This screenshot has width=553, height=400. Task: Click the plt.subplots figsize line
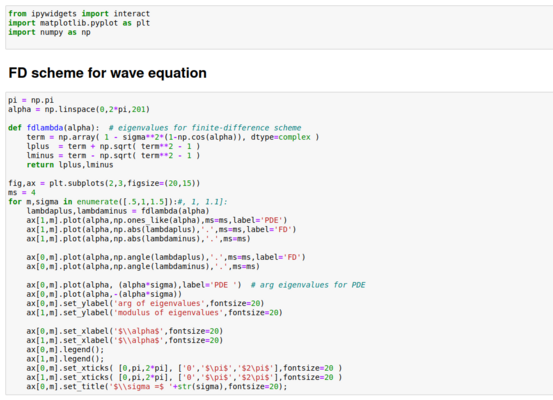(104, 183)
